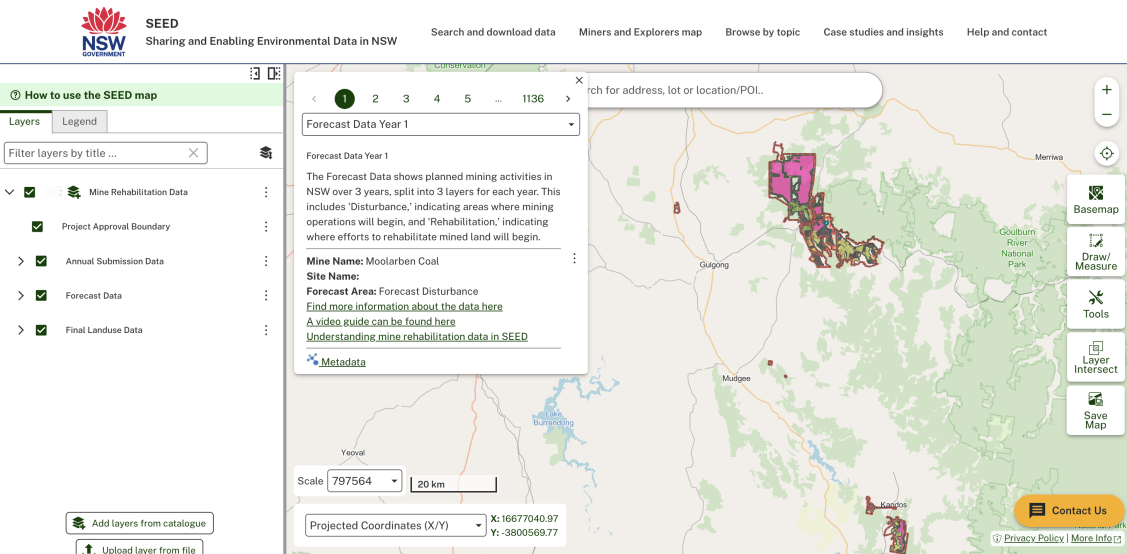Open options menu for Final Landuse Data
The height and width of the screenshot is (554, 1127).
(x=266, y=330)
